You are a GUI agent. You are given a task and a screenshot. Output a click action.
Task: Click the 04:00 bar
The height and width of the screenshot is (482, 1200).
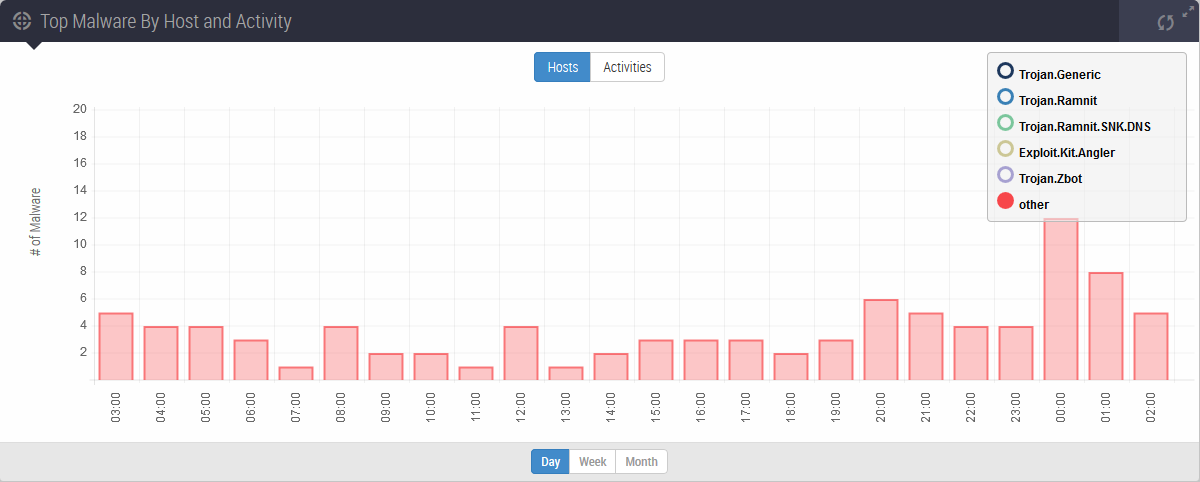coord(161,354)
